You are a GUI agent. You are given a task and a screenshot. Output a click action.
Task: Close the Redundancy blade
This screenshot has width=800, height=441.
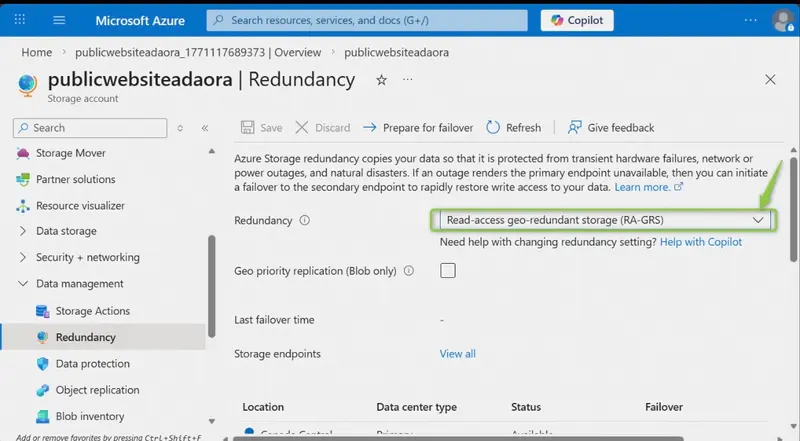(770, 80)
